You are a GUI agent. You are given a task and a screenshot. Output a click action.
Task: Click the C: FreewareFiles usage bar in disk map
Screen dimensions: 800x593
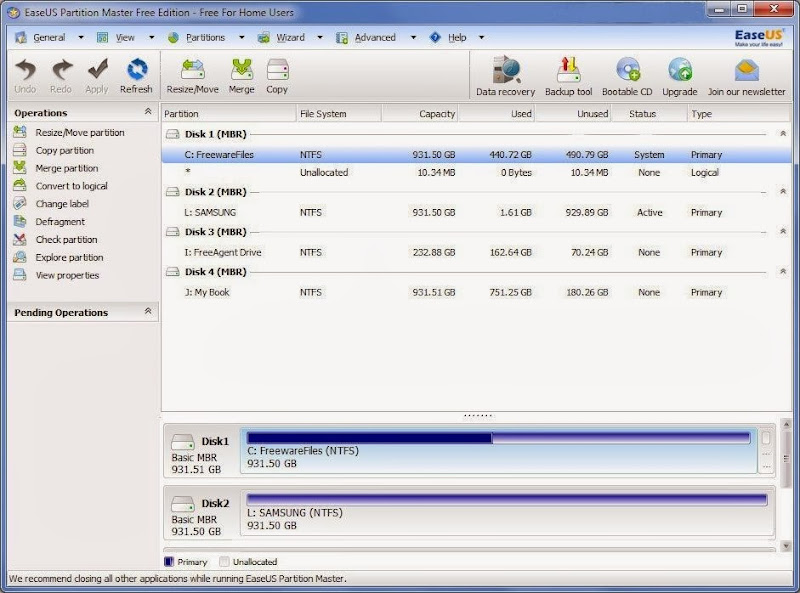pyautogui.click(x=498, y=438)
